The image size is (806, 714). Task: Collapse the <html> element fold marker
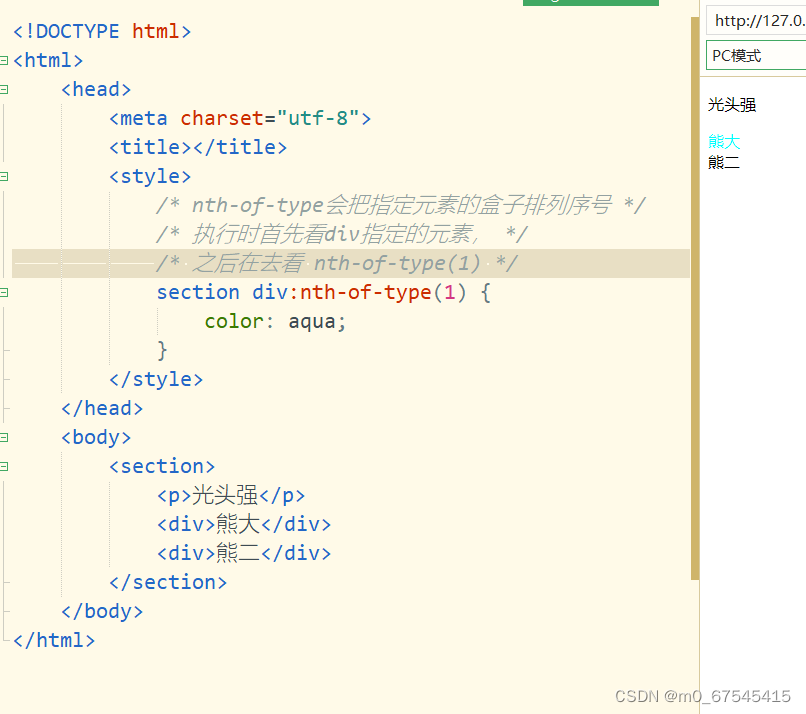[x=5, y=60]
